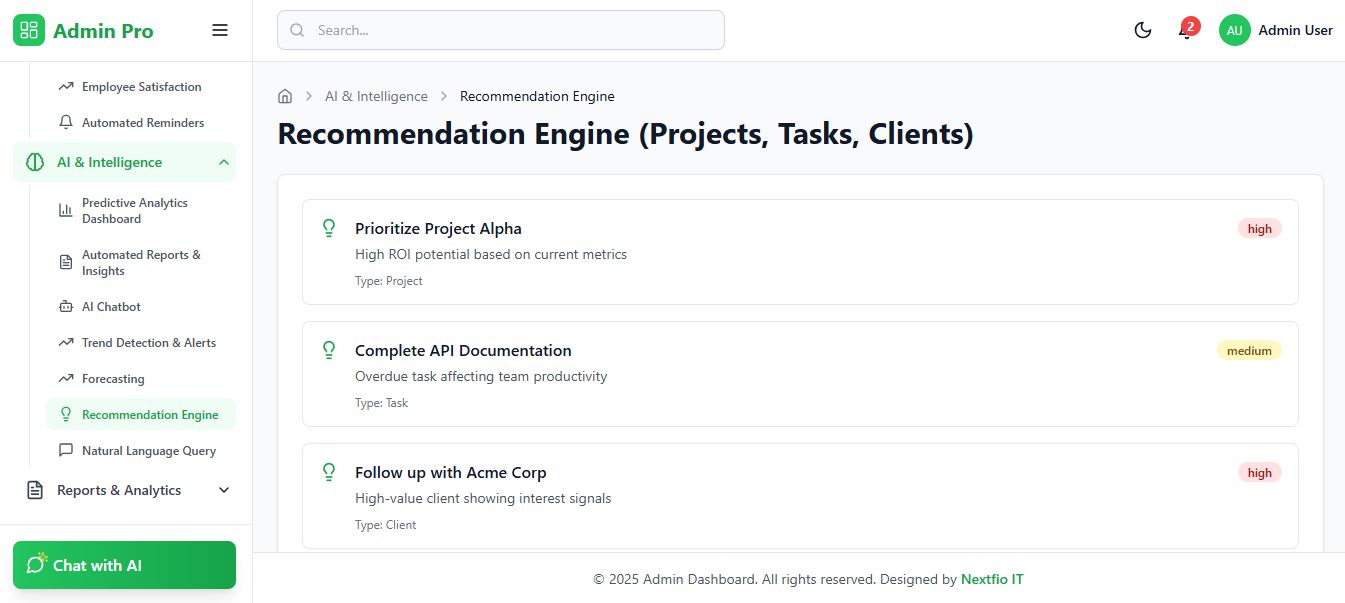This screenshot has height=603, width=1345.
Task: Click lightbulb icon beside Prioritize Project Alpha
Action: [x=328, y=228]
